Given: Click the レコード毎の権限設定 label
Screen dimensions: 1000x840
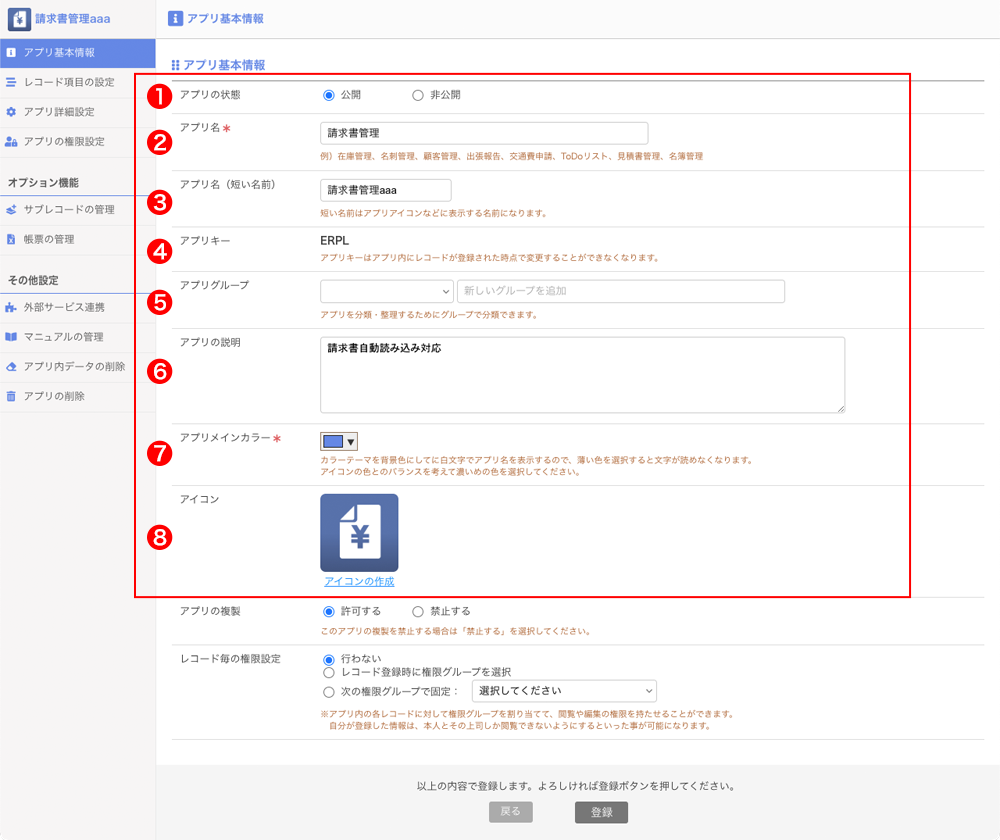Looking at the screenshot, I should click(x=230, y=659).
